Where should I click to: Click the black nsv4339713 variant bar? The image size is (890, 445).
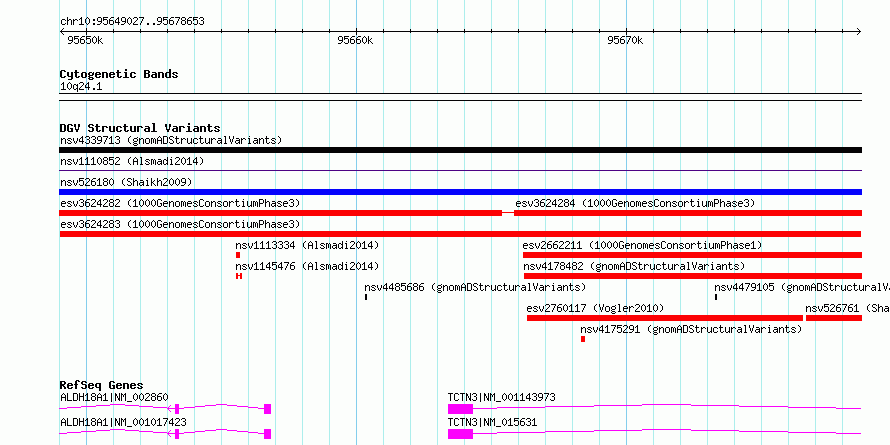[x=460, y=150]
